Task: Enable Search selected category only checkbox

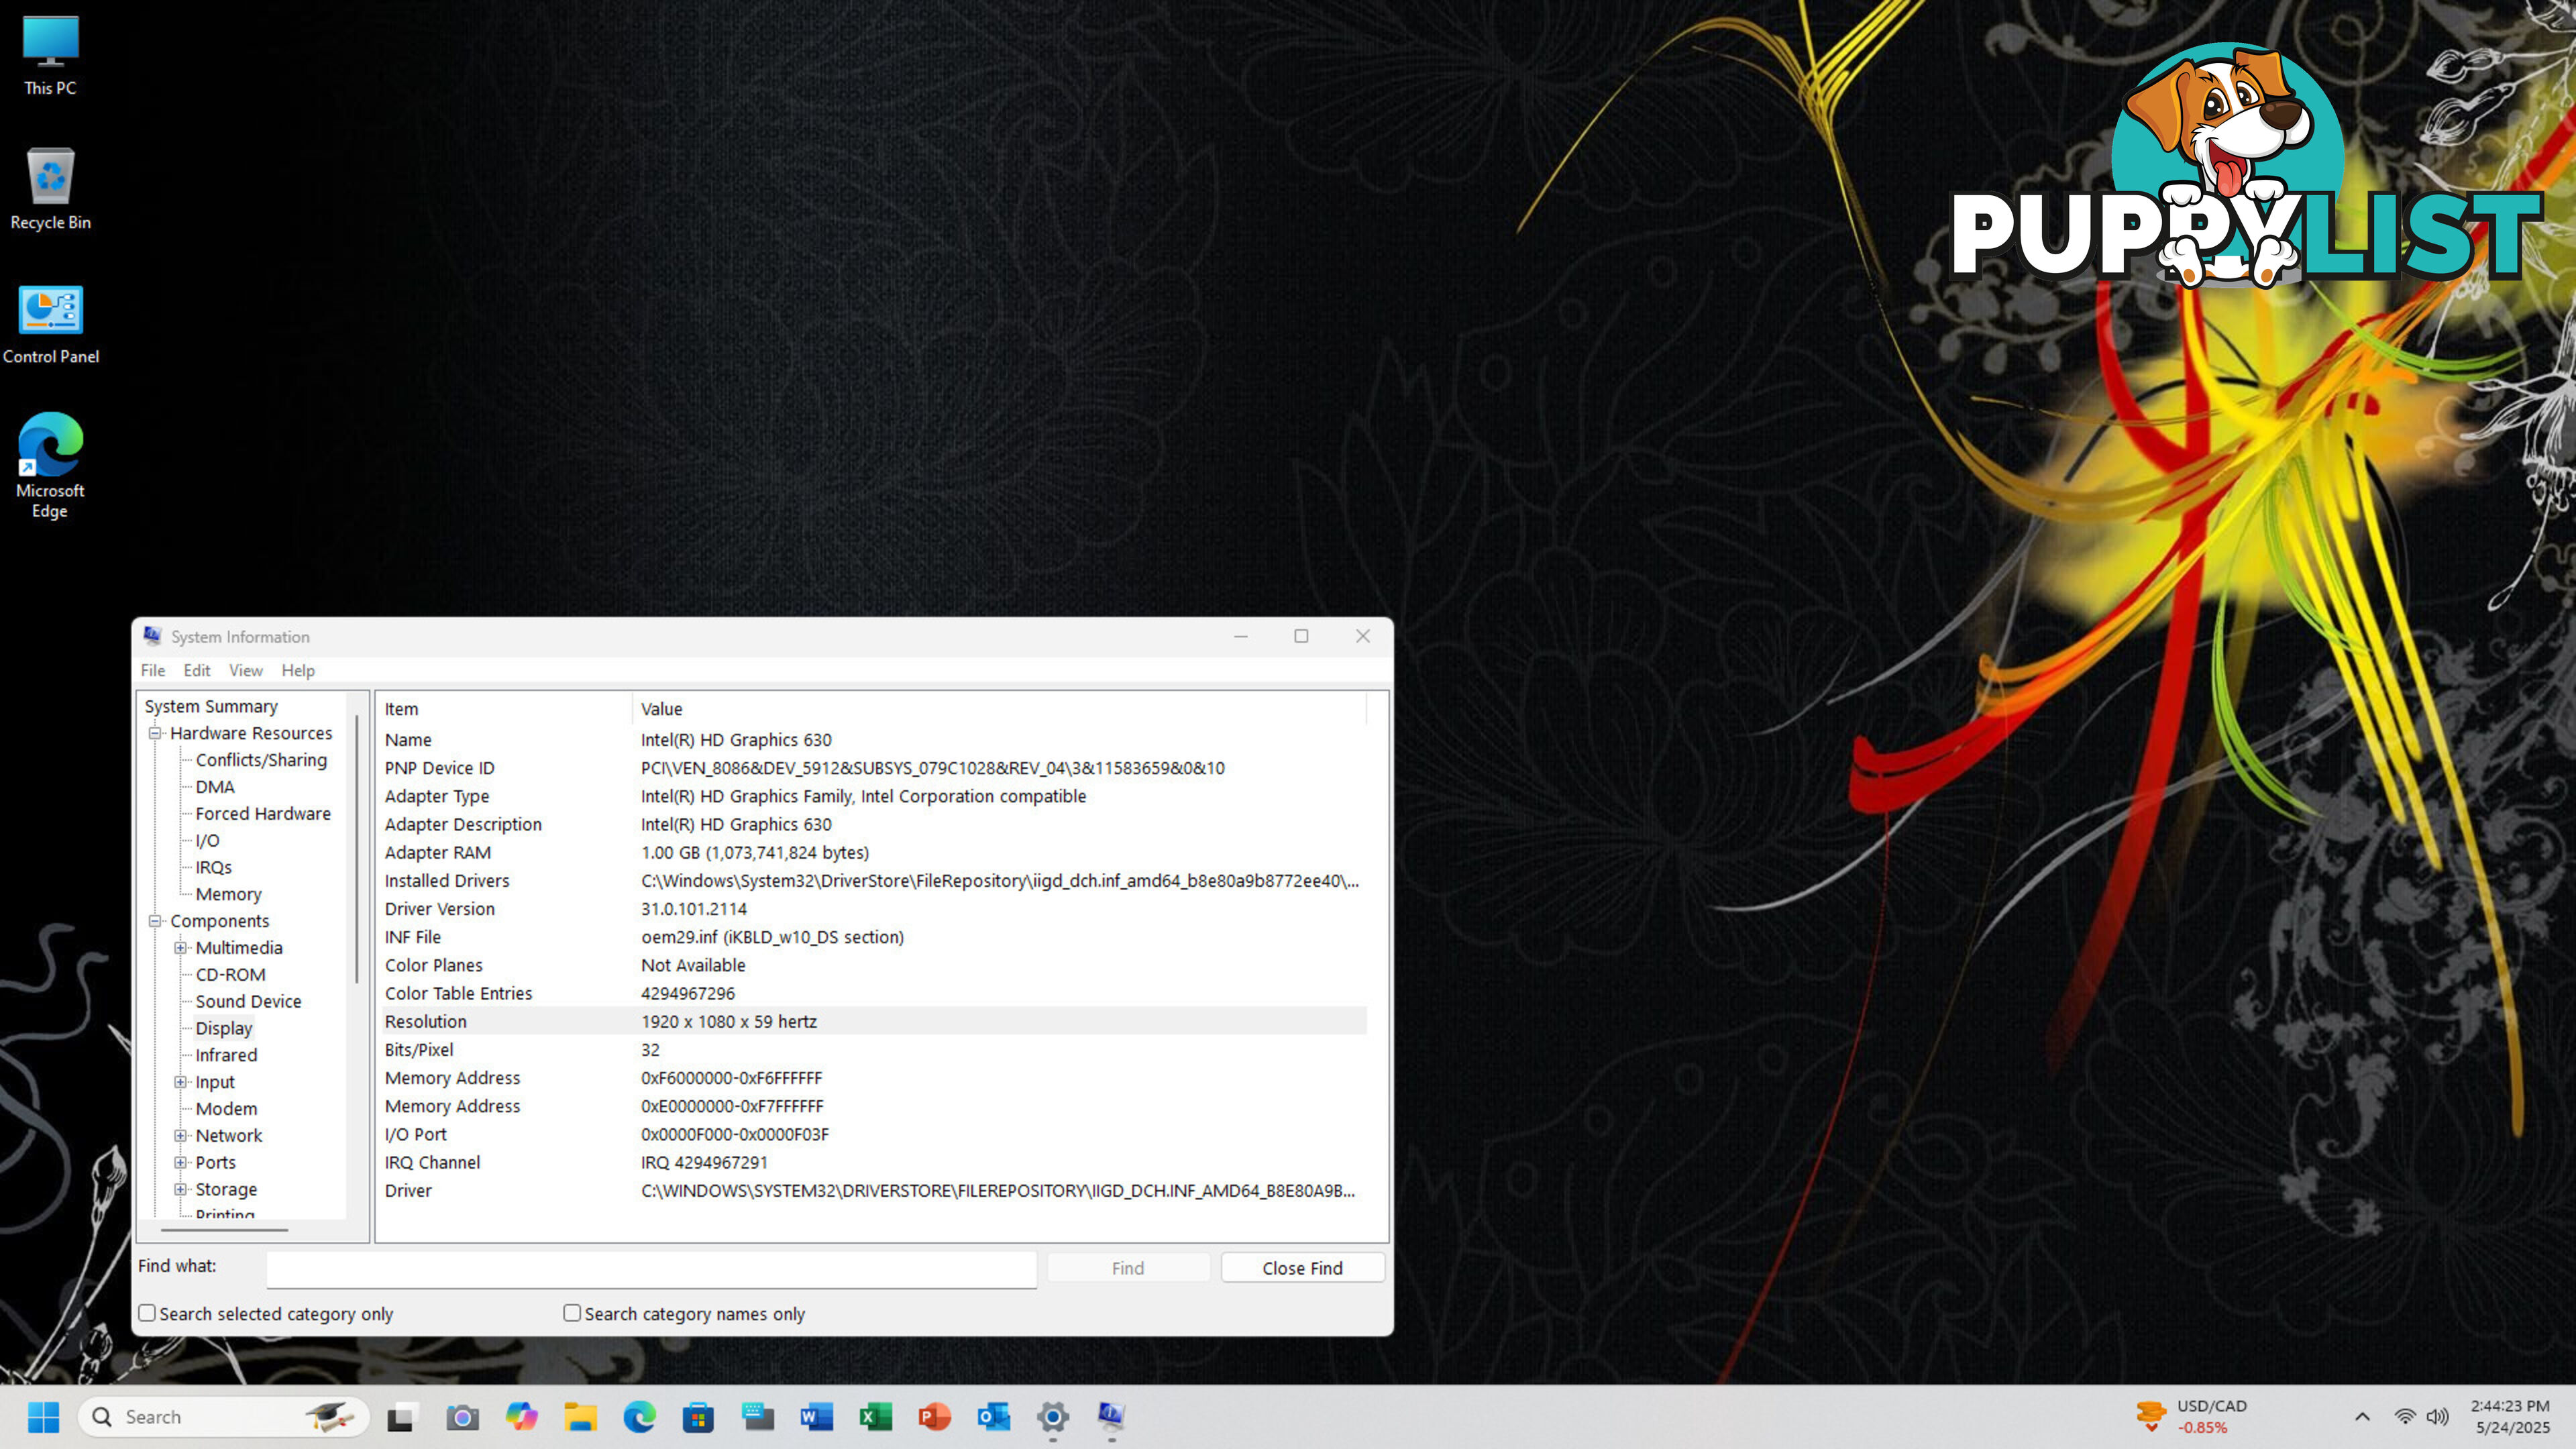Action: pos(147,1313)
